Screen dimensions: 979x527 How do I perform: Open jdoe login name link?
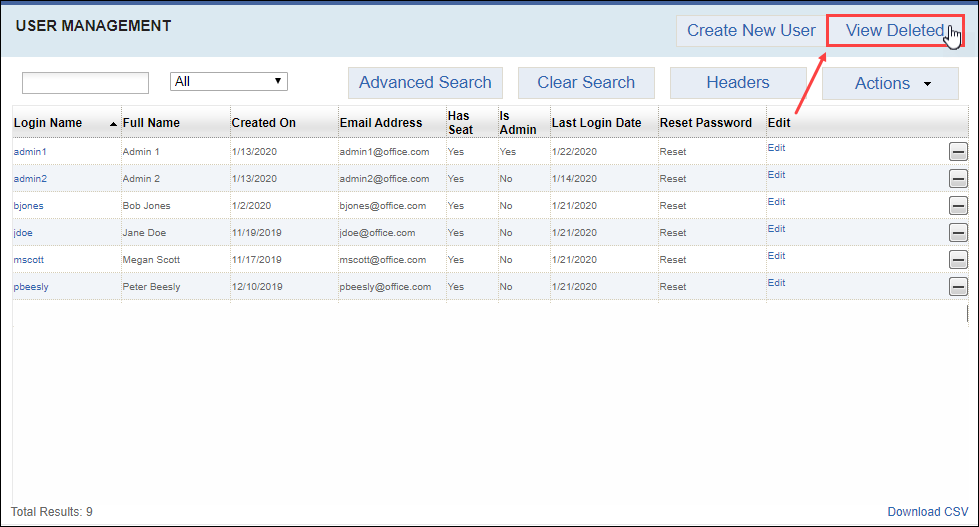23,233
